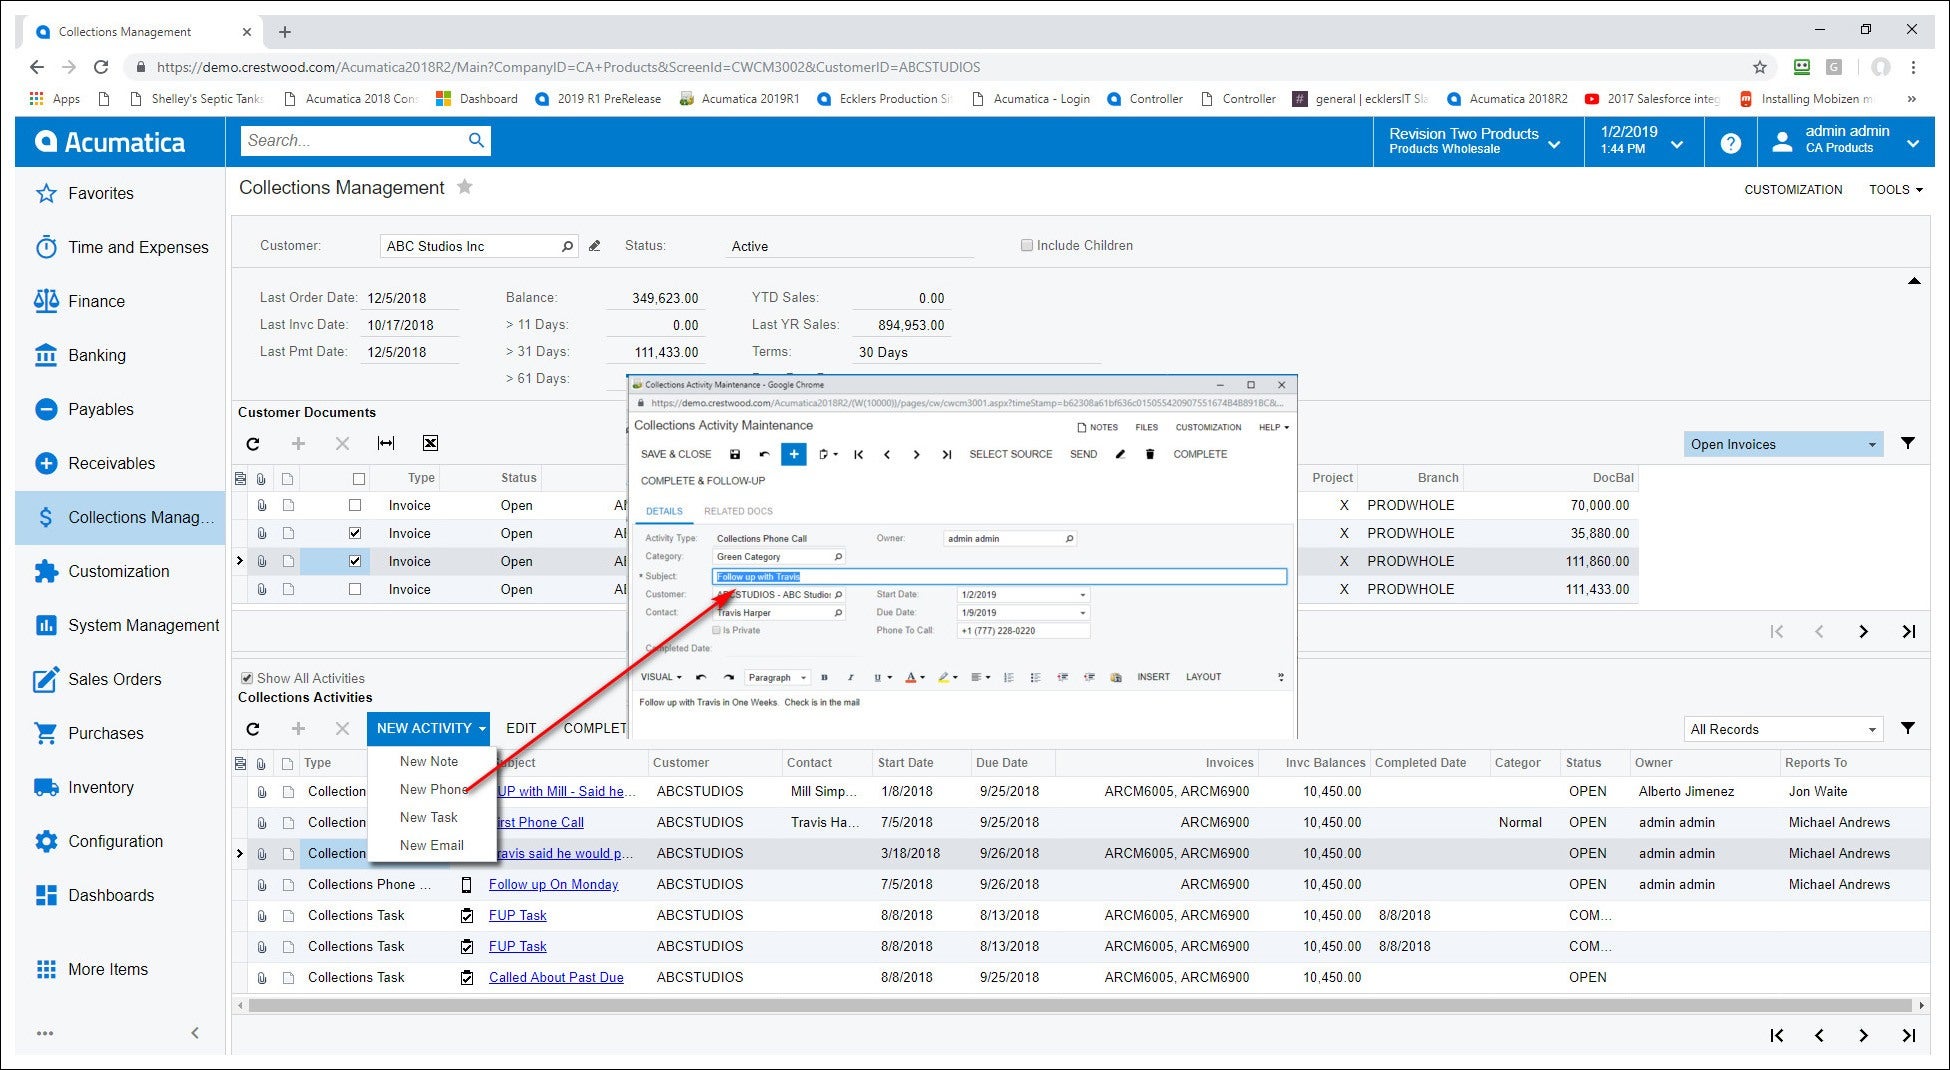
Task: Collapse the customer summary panel arrow
Action: coord(1913,281)
